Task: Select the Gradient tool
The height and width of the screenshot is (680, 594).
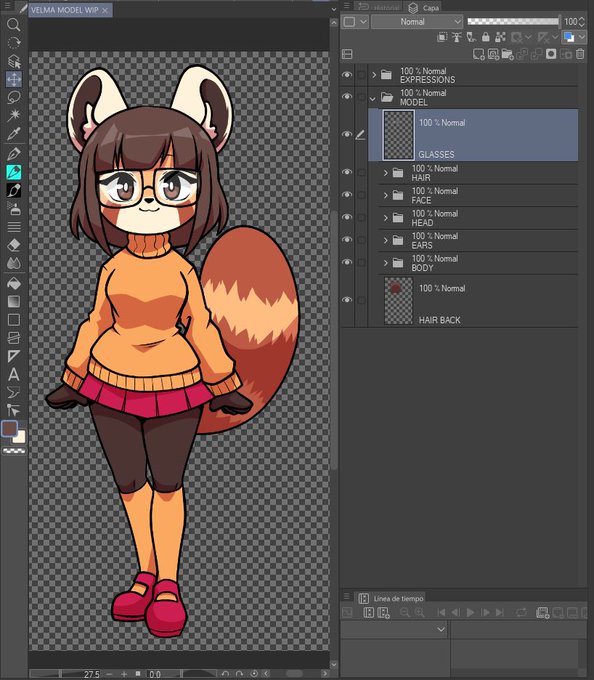Action: [13, 301]
